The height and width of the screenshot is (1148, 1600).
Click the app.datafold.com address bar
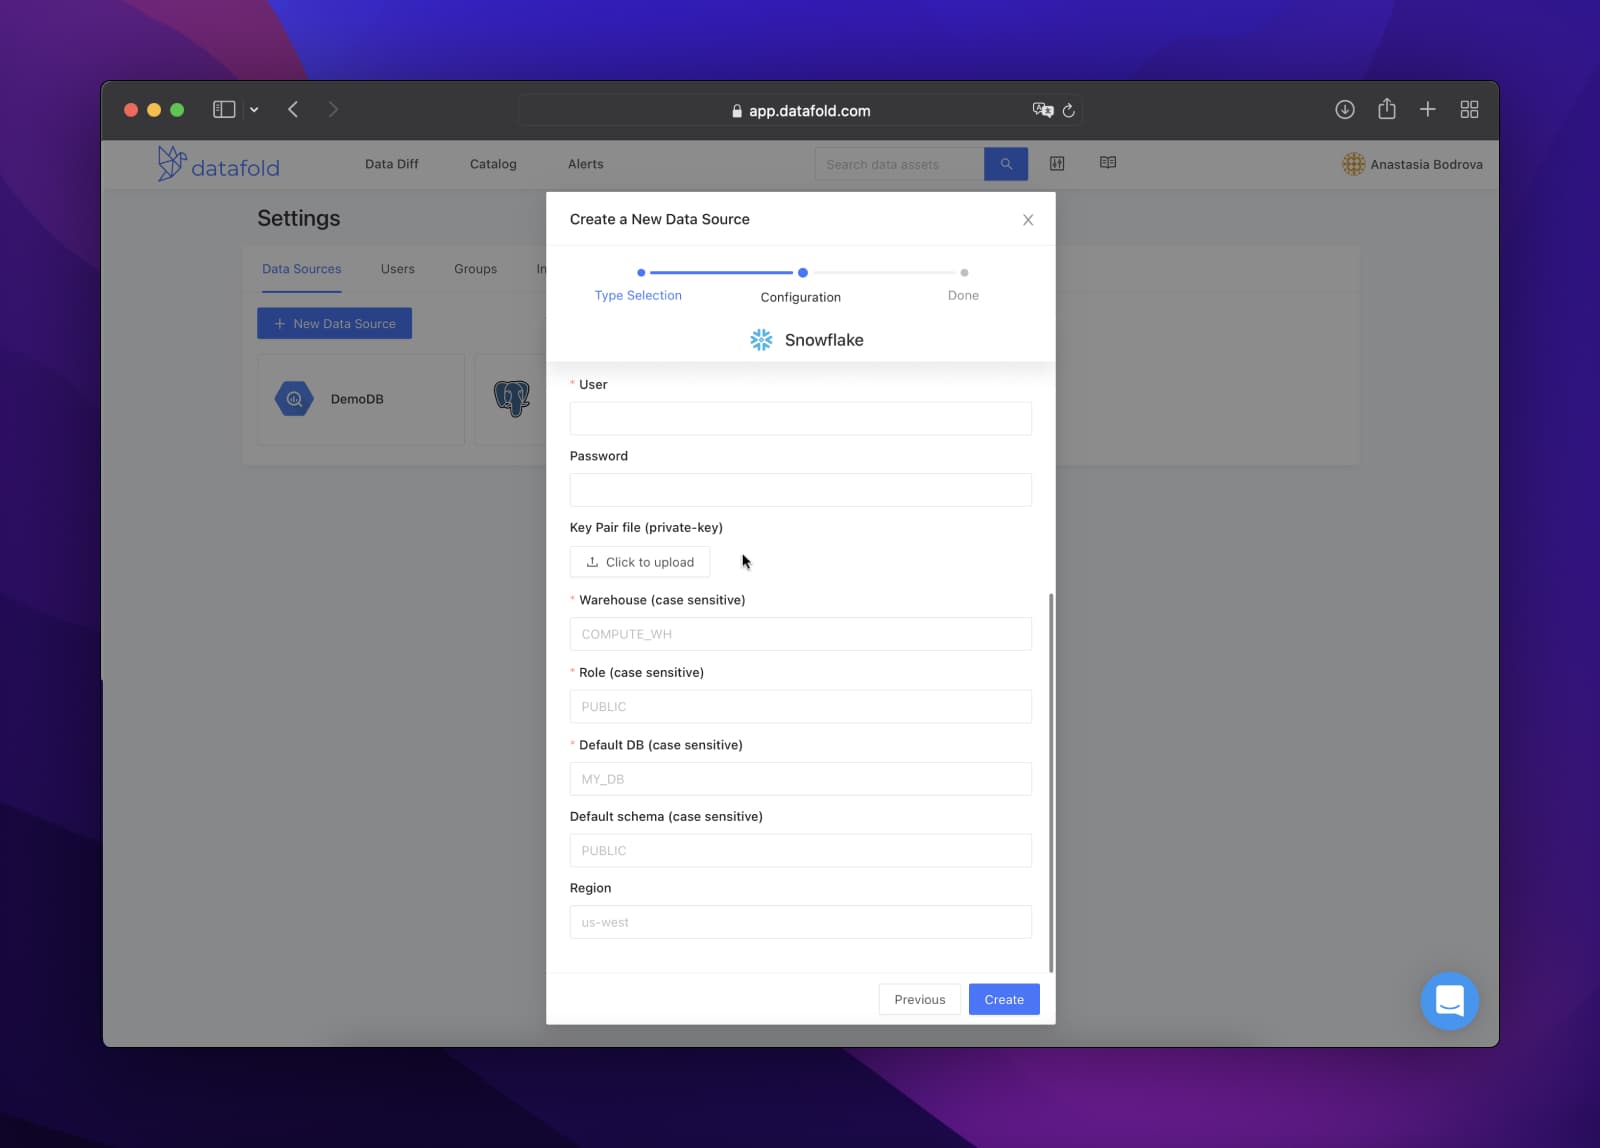[800, 110]
